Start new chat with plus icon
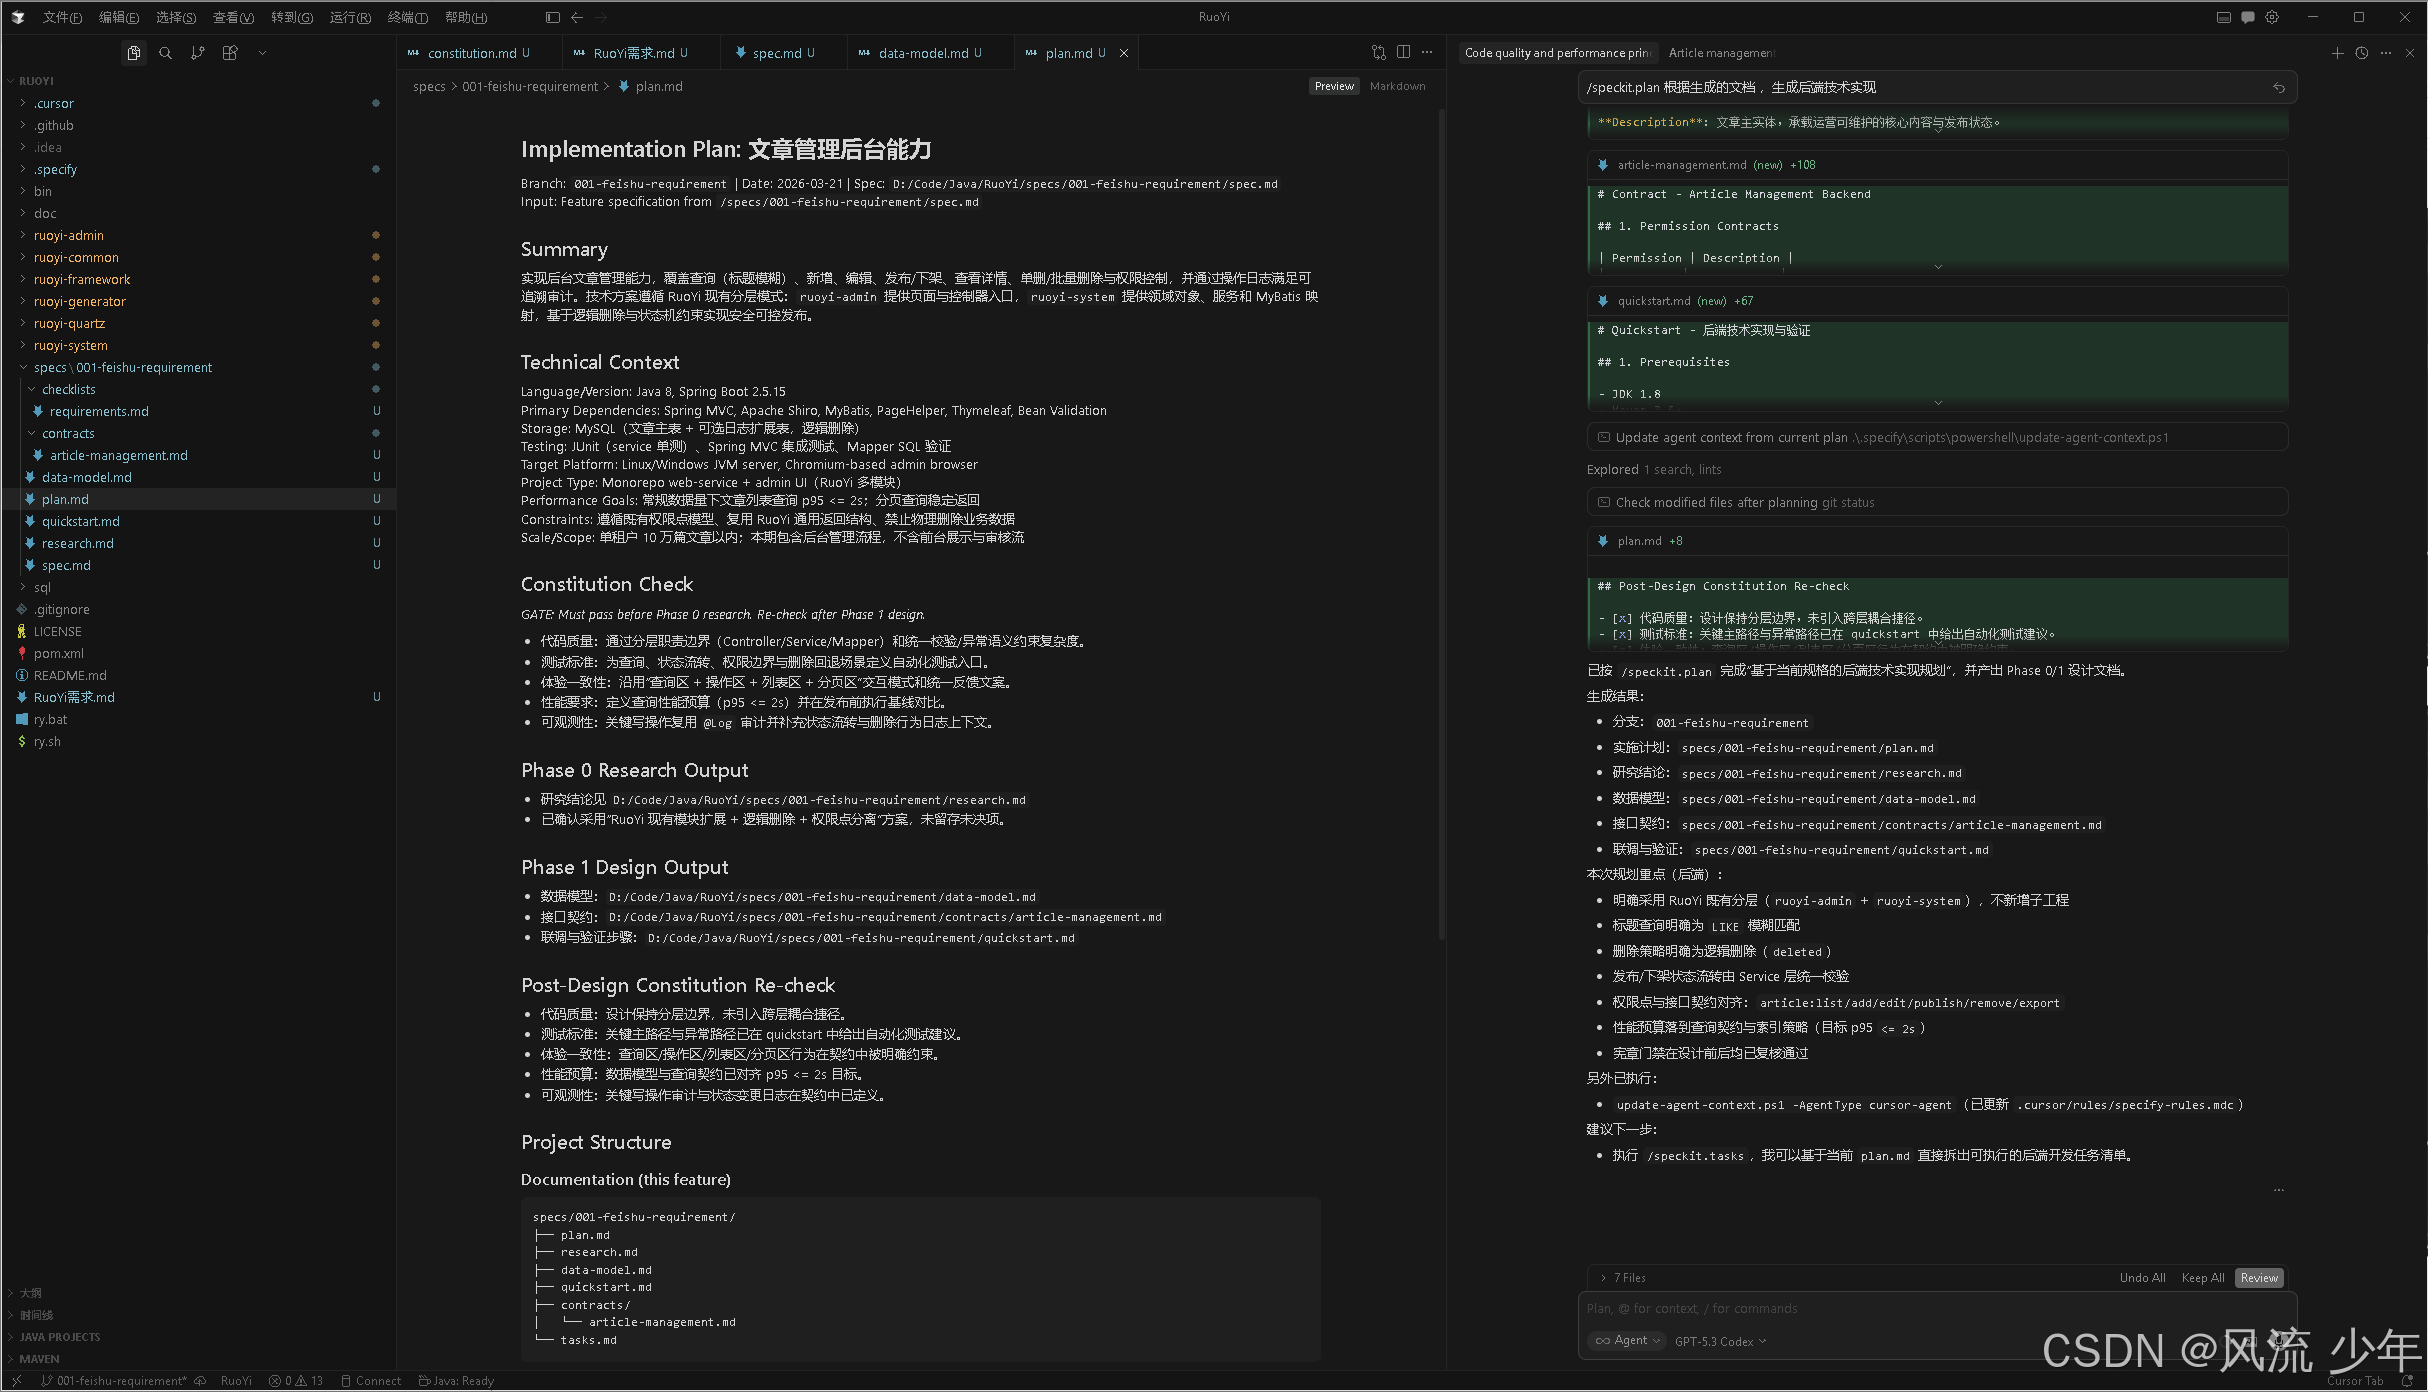 pos(2337,53)
